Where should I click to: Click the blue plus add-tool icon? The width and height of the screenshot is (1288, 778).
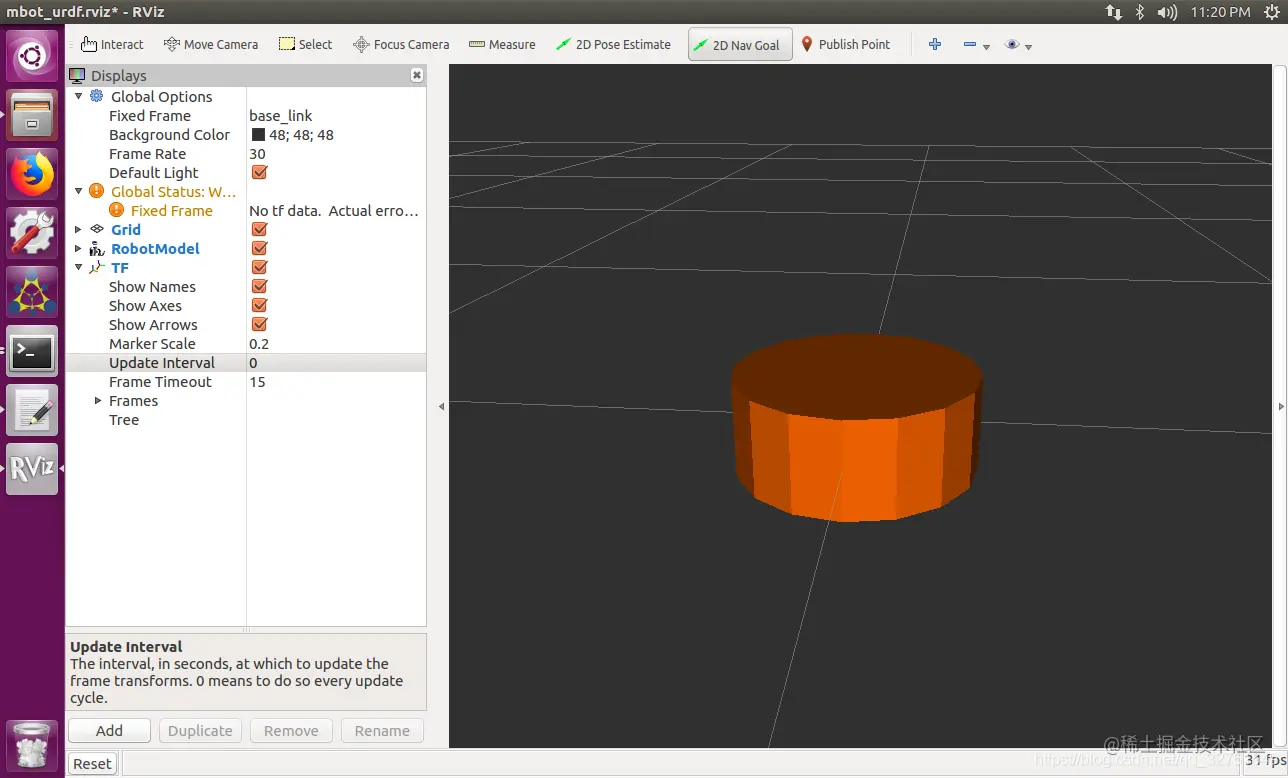(935, 44)
